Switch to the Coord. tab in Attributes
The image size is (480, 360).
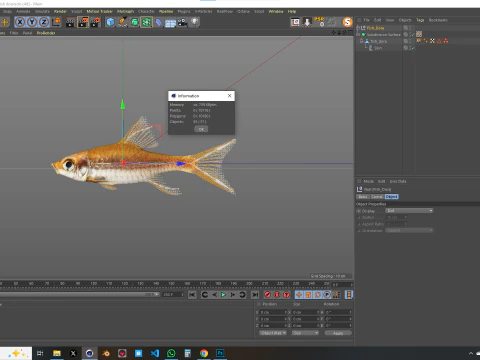377,197
